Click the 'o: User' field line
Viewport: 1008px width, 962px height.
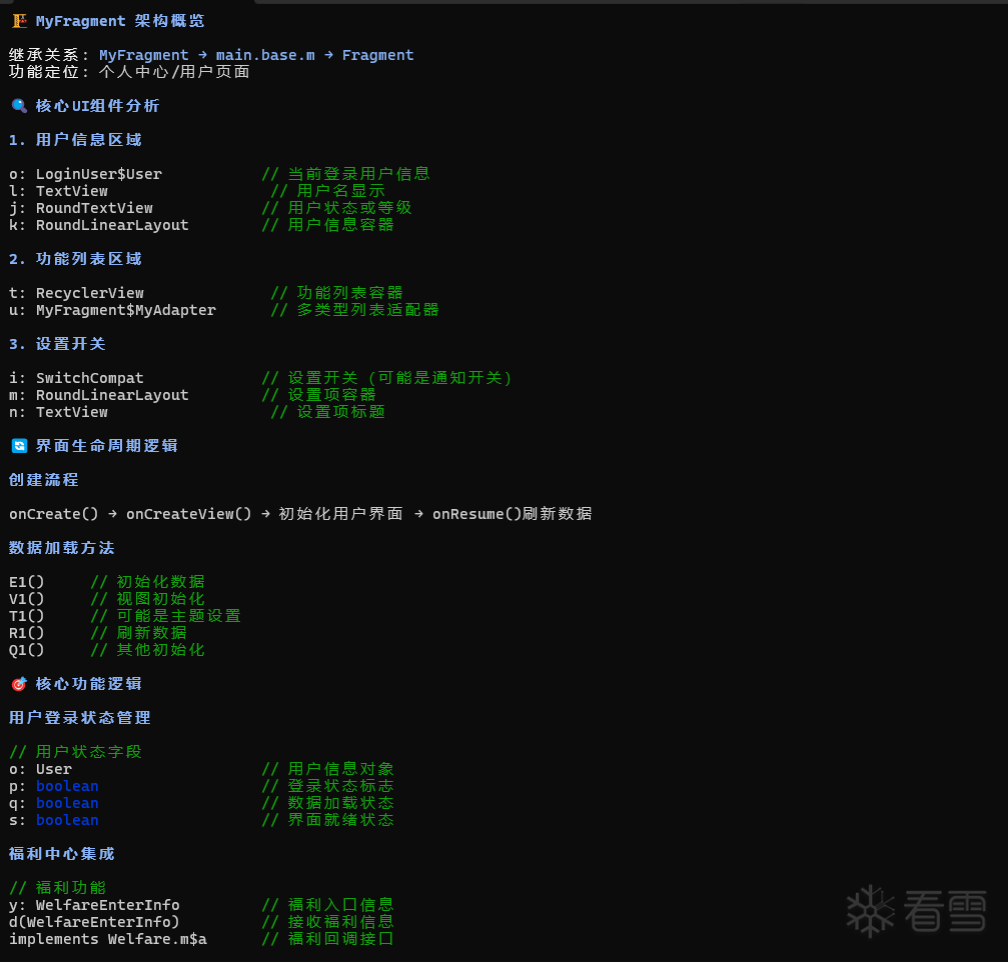click(40, 769)
